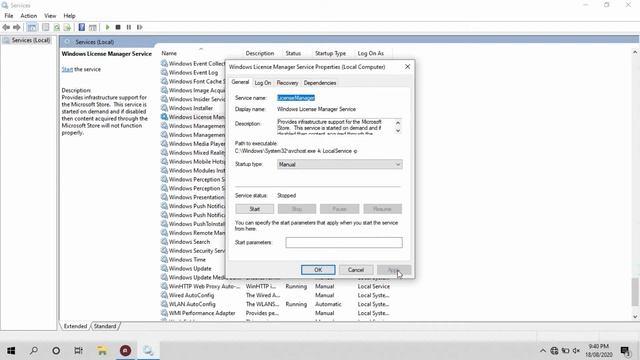Viewport: 640px width, 360px height.
Task: Open the View menu
Action: point(50,16)
